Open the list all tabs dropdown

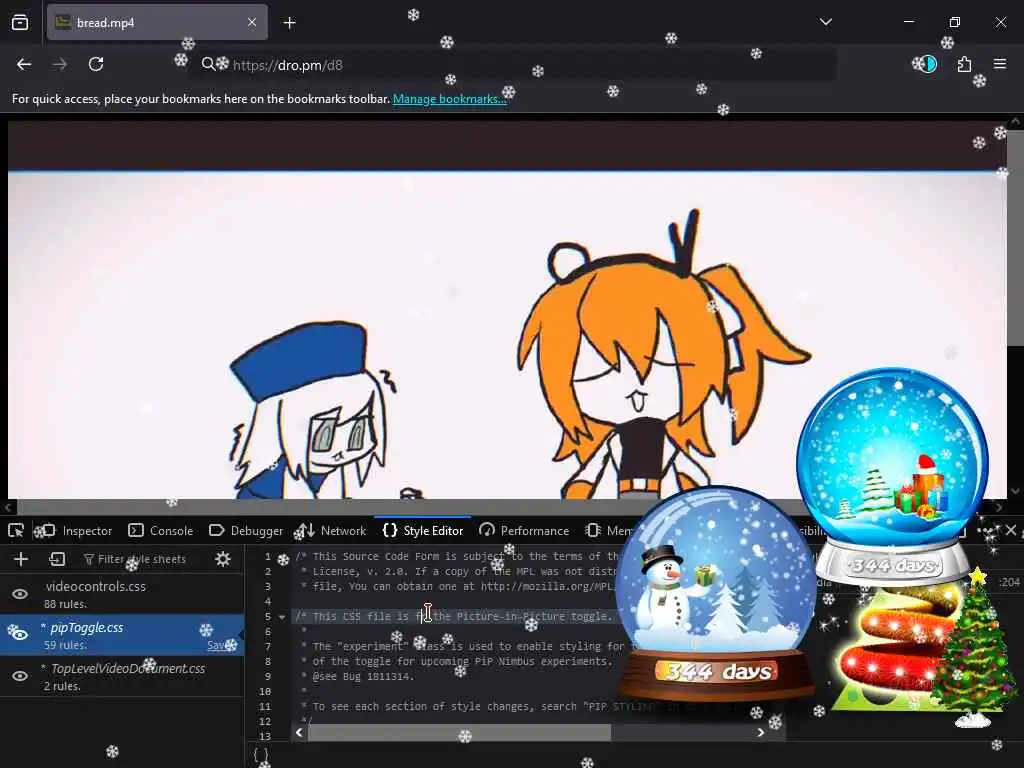(826, 22)
